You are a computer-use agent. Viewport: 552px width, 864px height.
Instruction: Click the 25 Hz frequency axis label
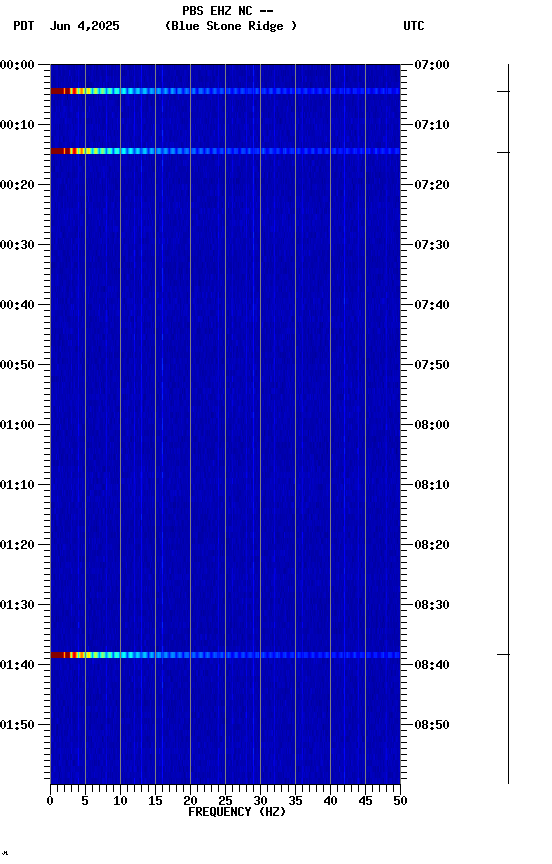point(225,801)
